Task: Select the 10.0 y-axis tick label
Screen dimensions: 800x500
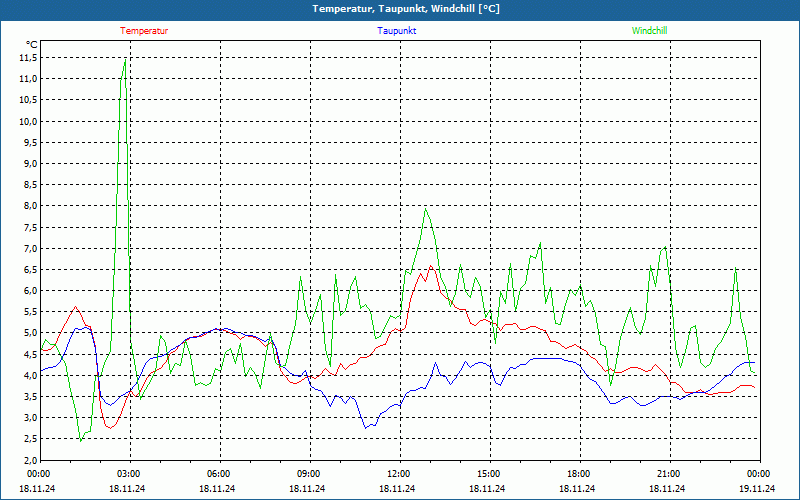Action: coord(28,121)
